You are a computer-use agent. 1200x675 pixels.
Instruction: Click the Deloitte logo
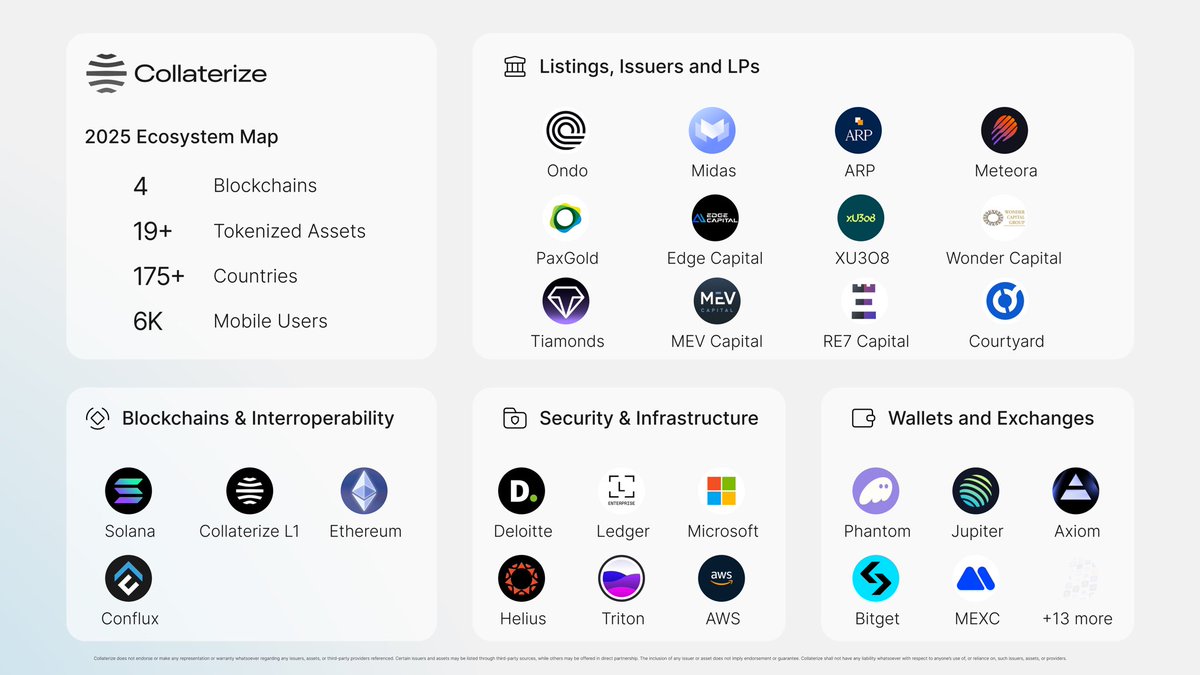522,491
